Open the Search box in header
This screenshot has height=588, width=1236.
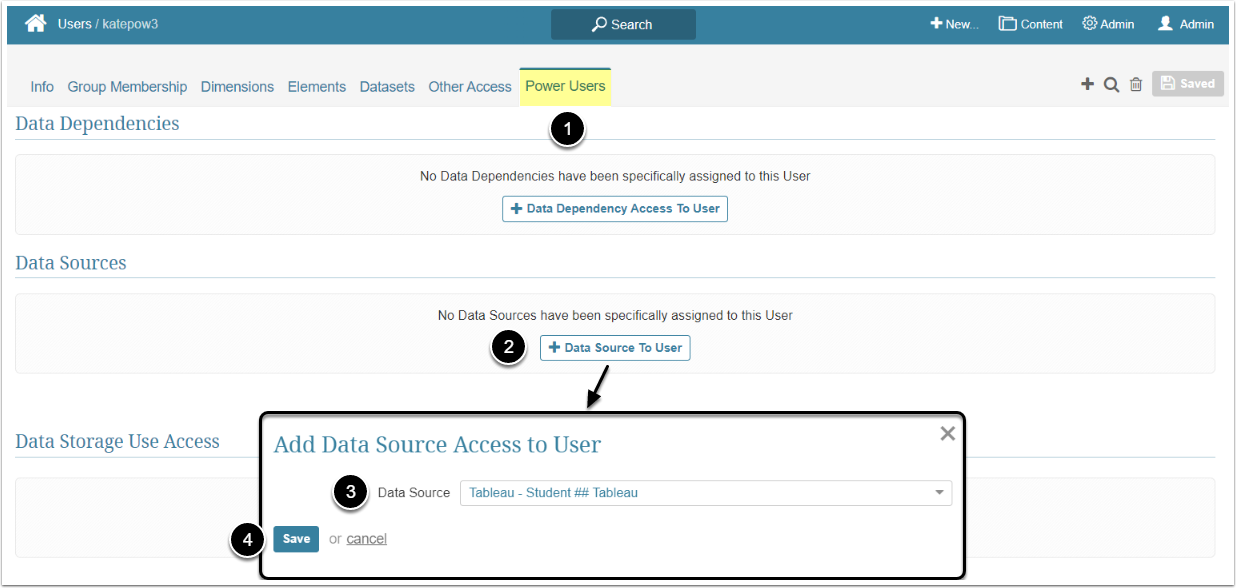click(623, 24)
